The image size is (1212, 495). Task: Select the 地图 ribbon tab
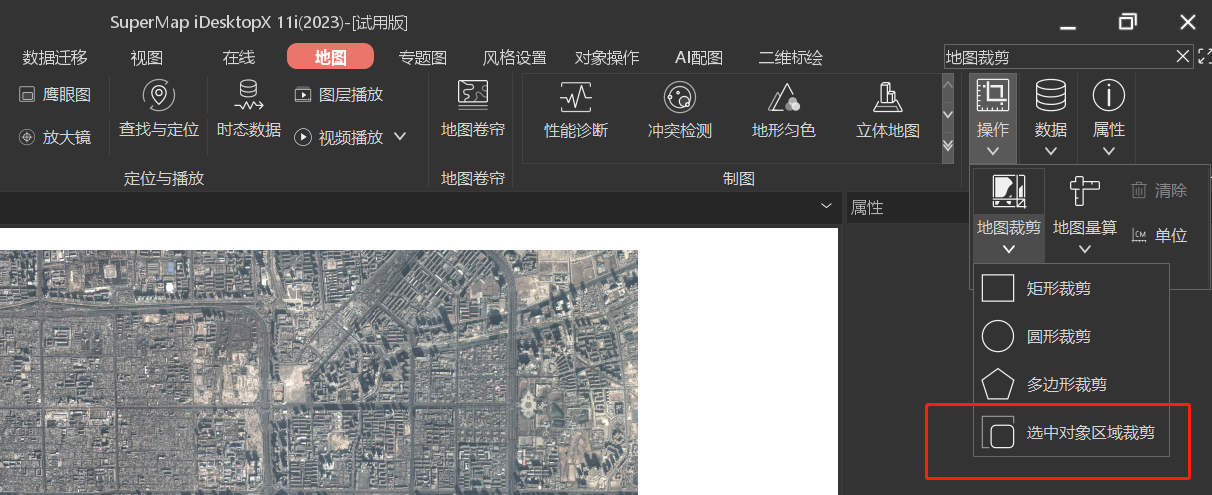click(x=330, y=57)
